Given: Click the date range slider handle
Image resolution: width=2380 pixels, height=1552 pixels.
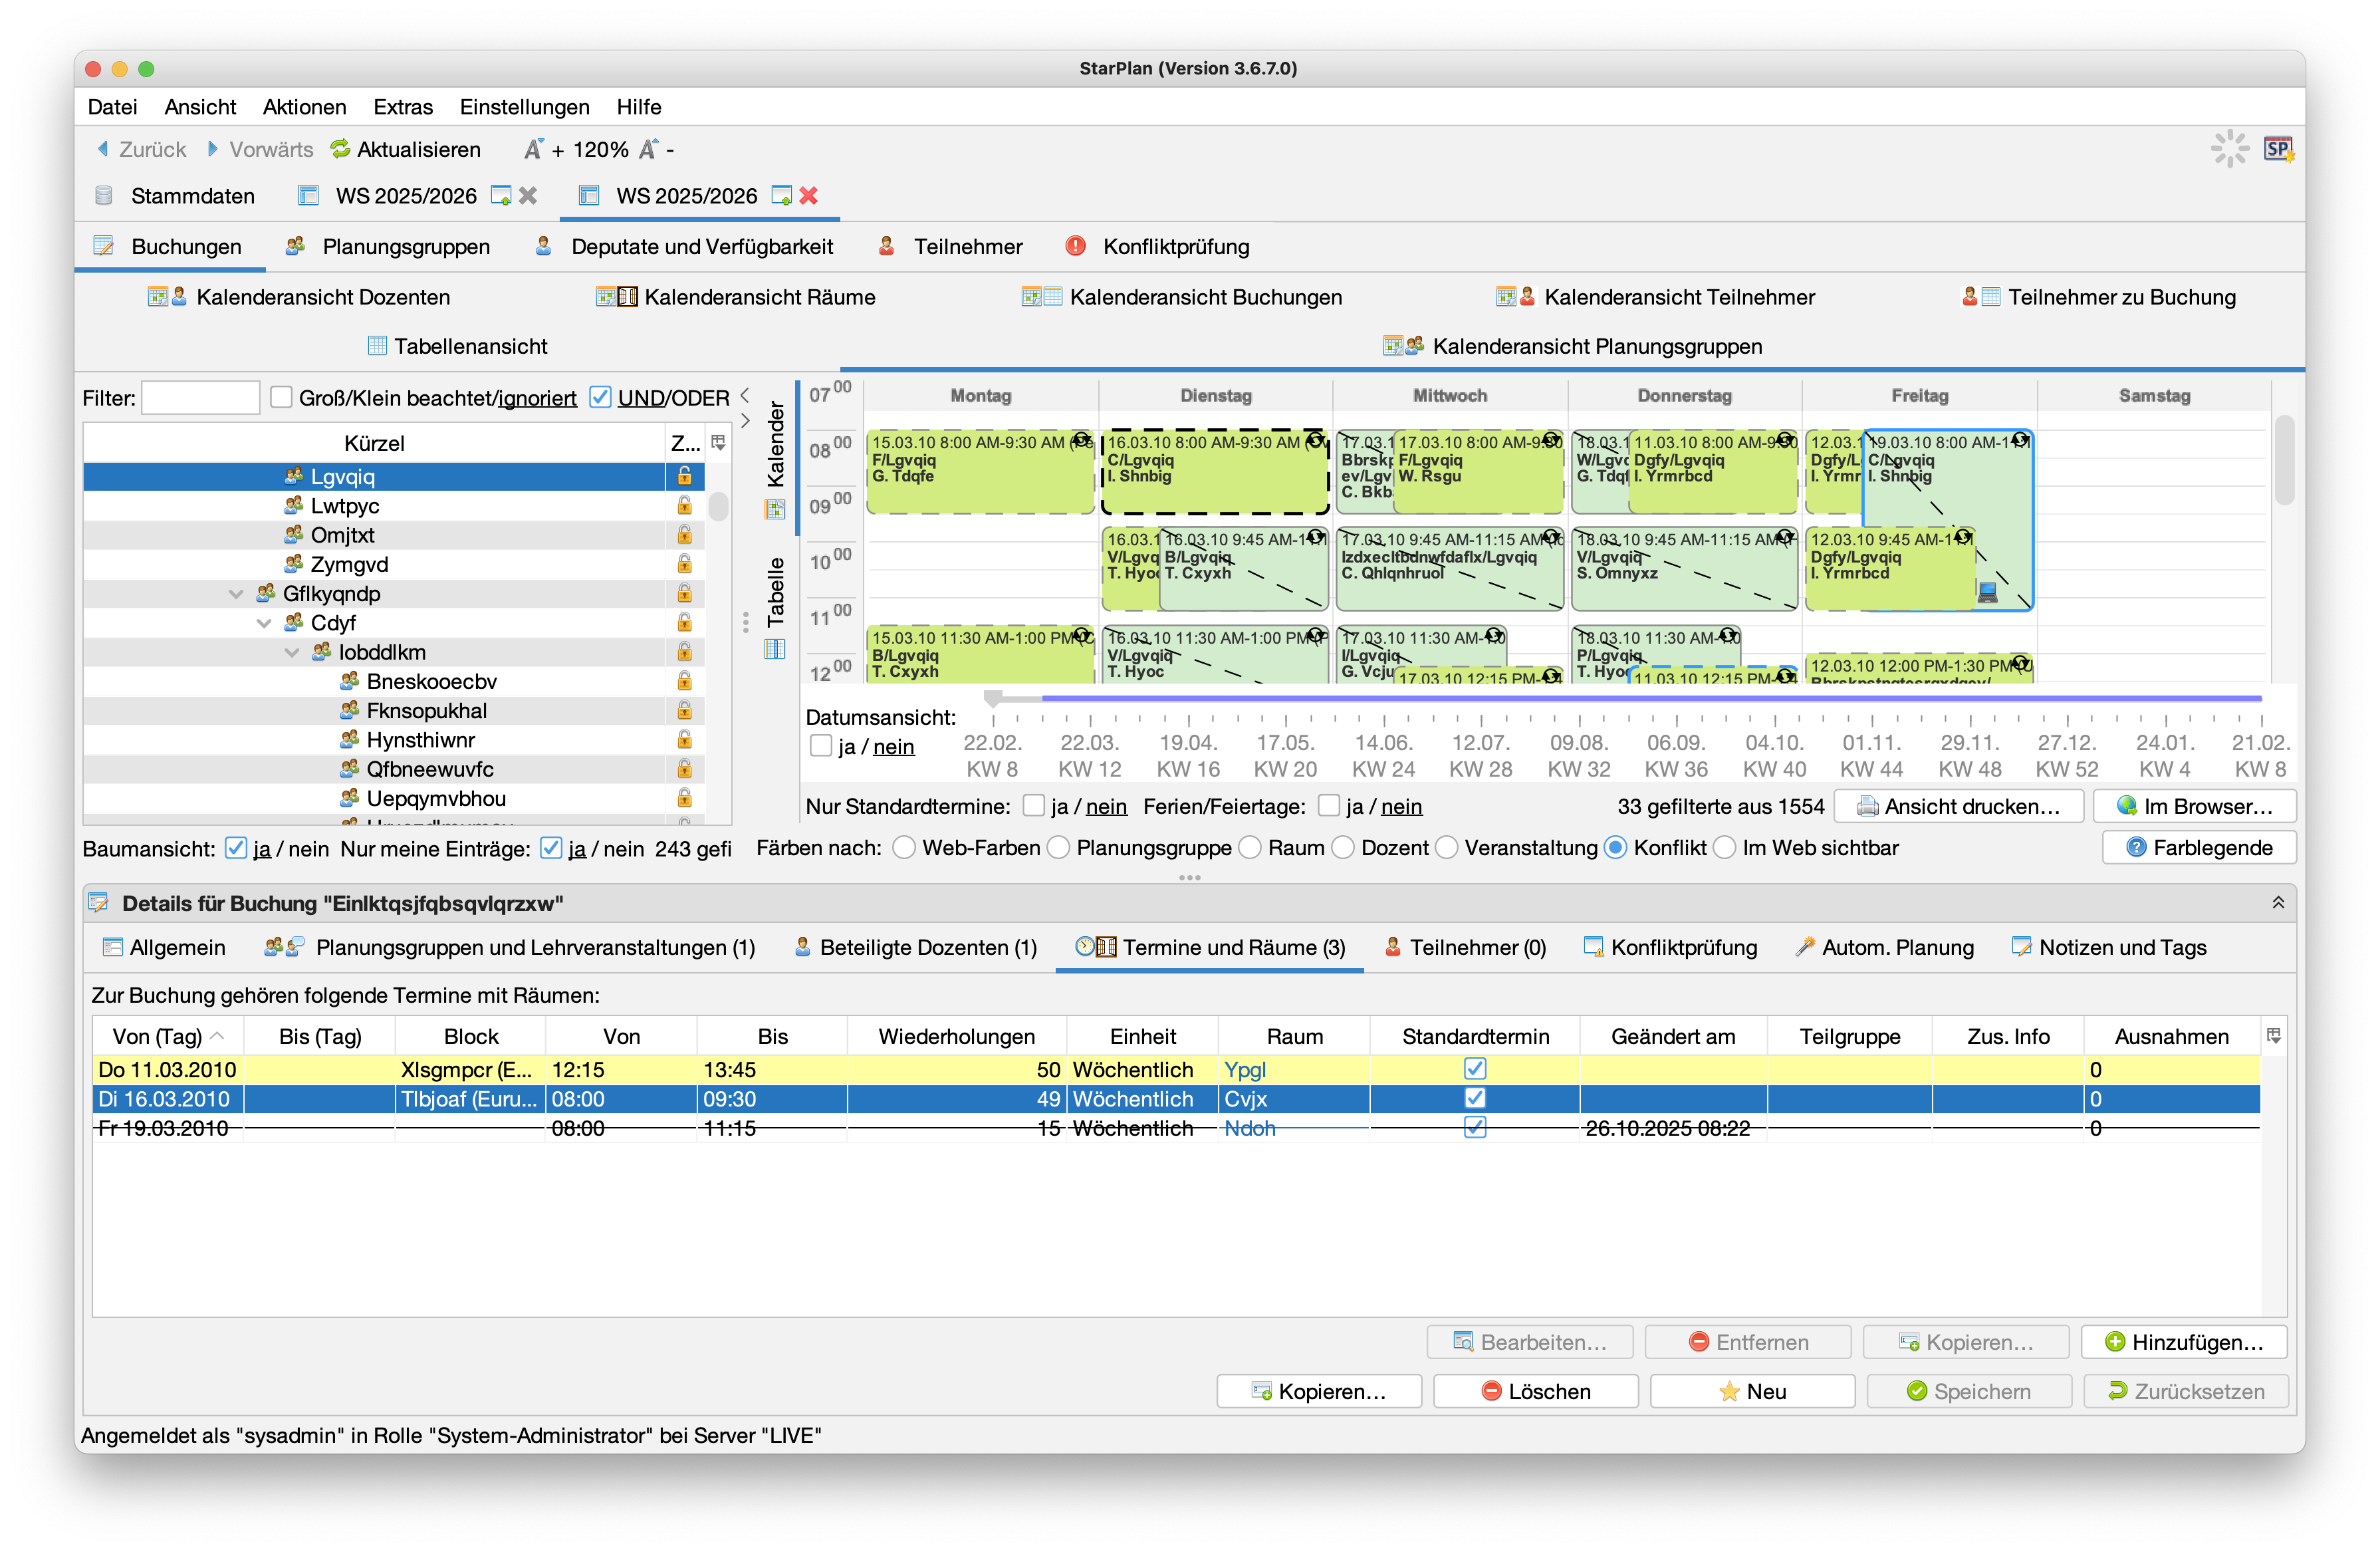Looking at the screenshot, I should (x=992, y=699).
